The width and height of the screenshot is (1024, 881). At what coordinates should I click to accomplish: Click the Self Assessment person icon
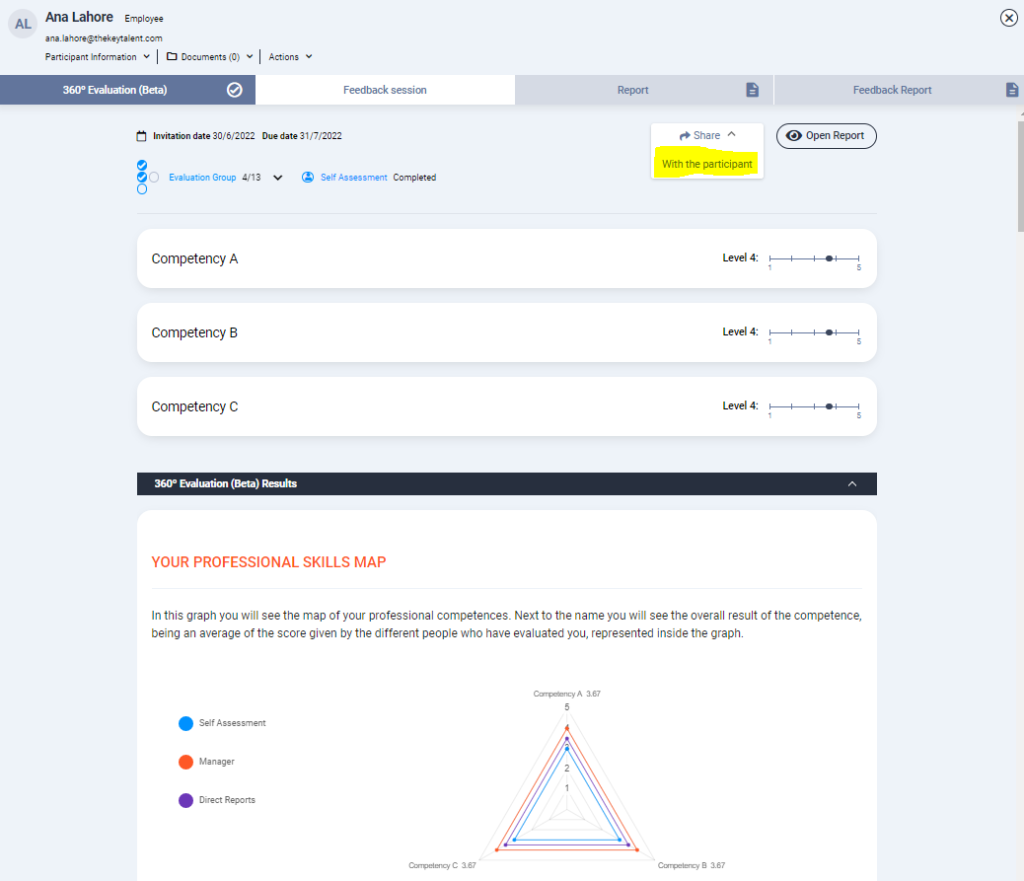click(309, 177)
